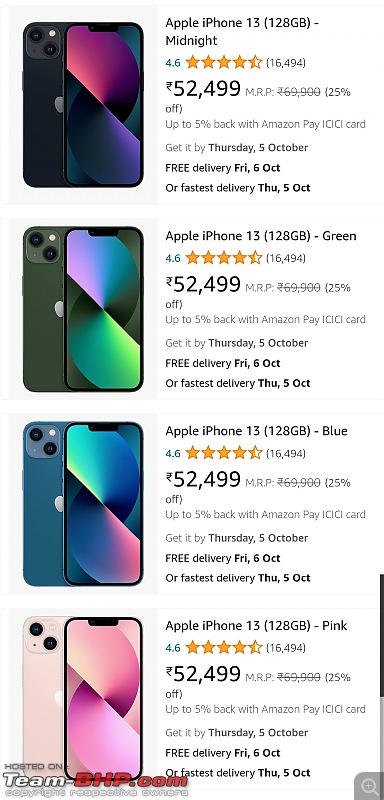Click the ₹52,499 price of the Pink iPhone
This screenshot has height=800, width=384.
[x=203, y=674]
